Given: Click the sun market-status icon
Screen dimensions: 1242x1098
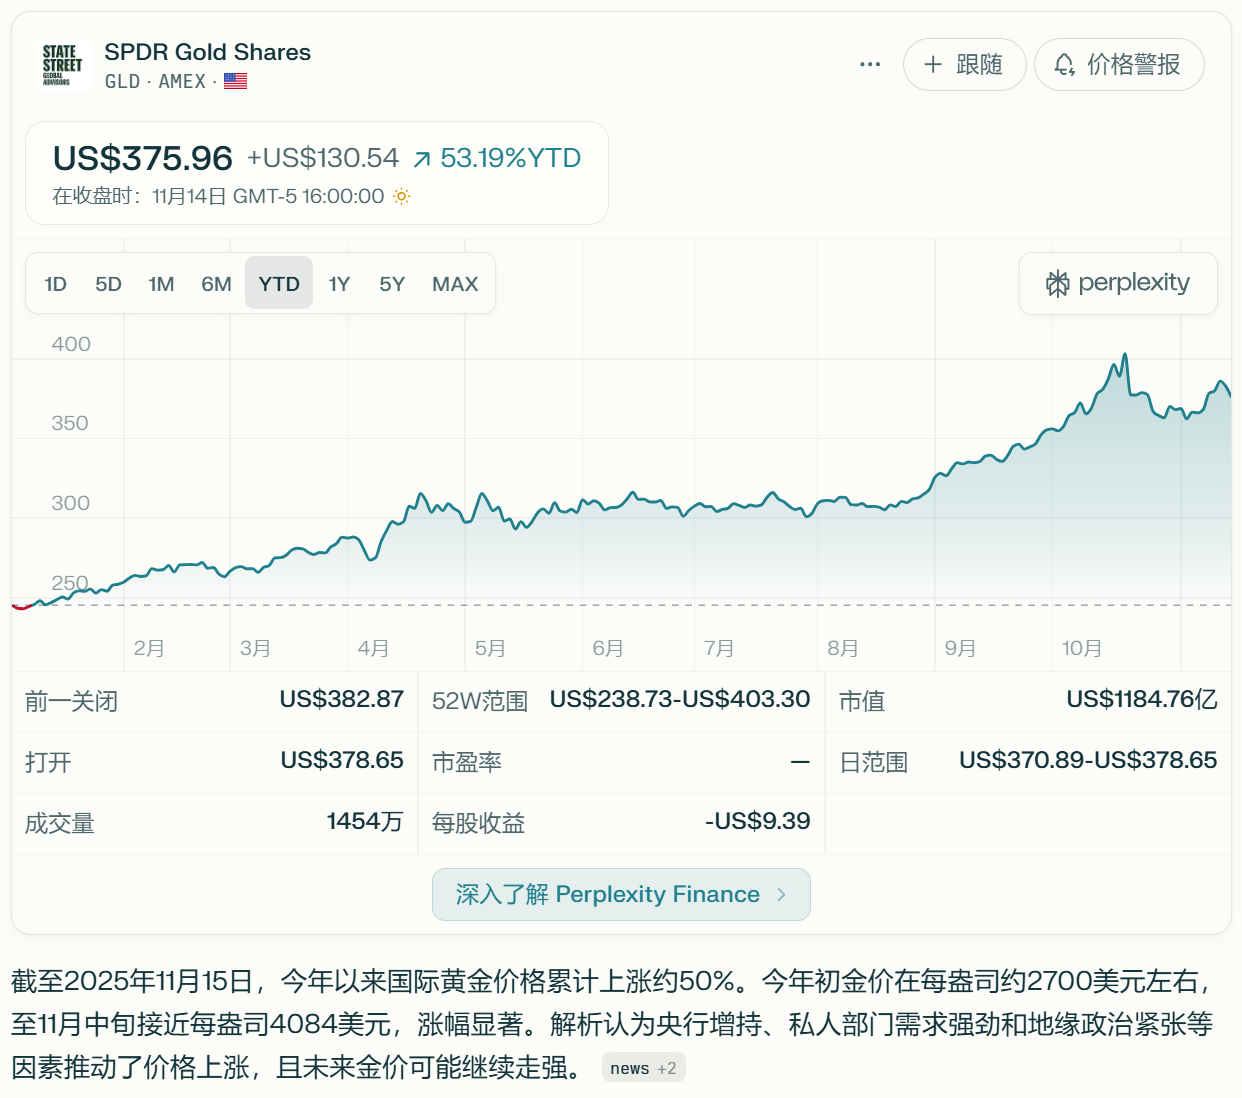Looking at the screenshot, I should (x=402, y=197).
